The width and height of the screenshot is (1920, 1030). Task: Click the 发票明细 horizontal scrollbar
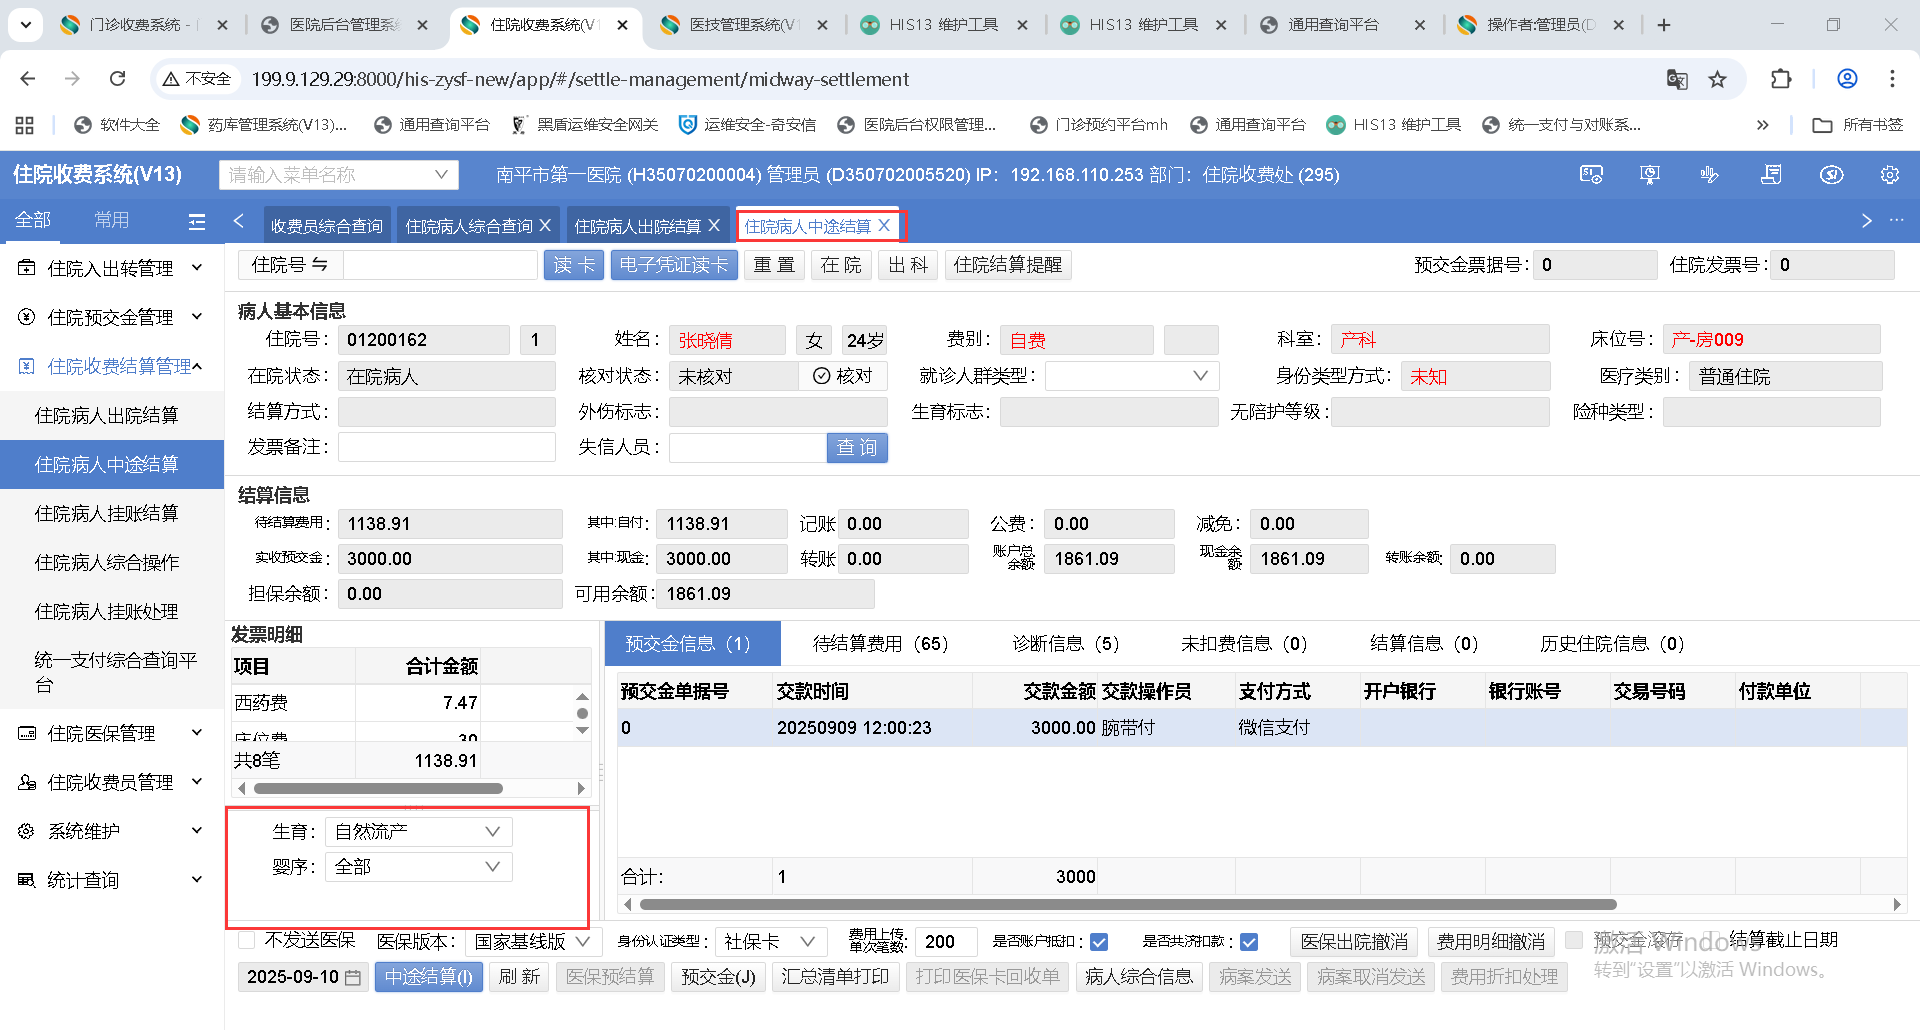point(379,788)
